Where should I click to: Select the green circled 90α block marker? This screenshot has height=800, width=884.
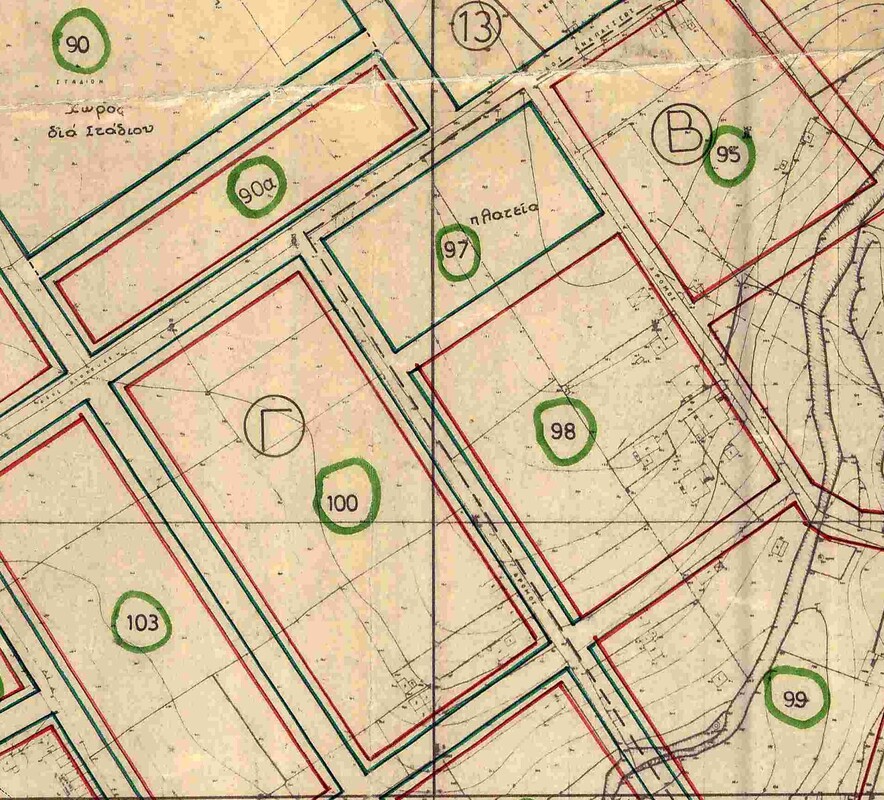point(257,190)
